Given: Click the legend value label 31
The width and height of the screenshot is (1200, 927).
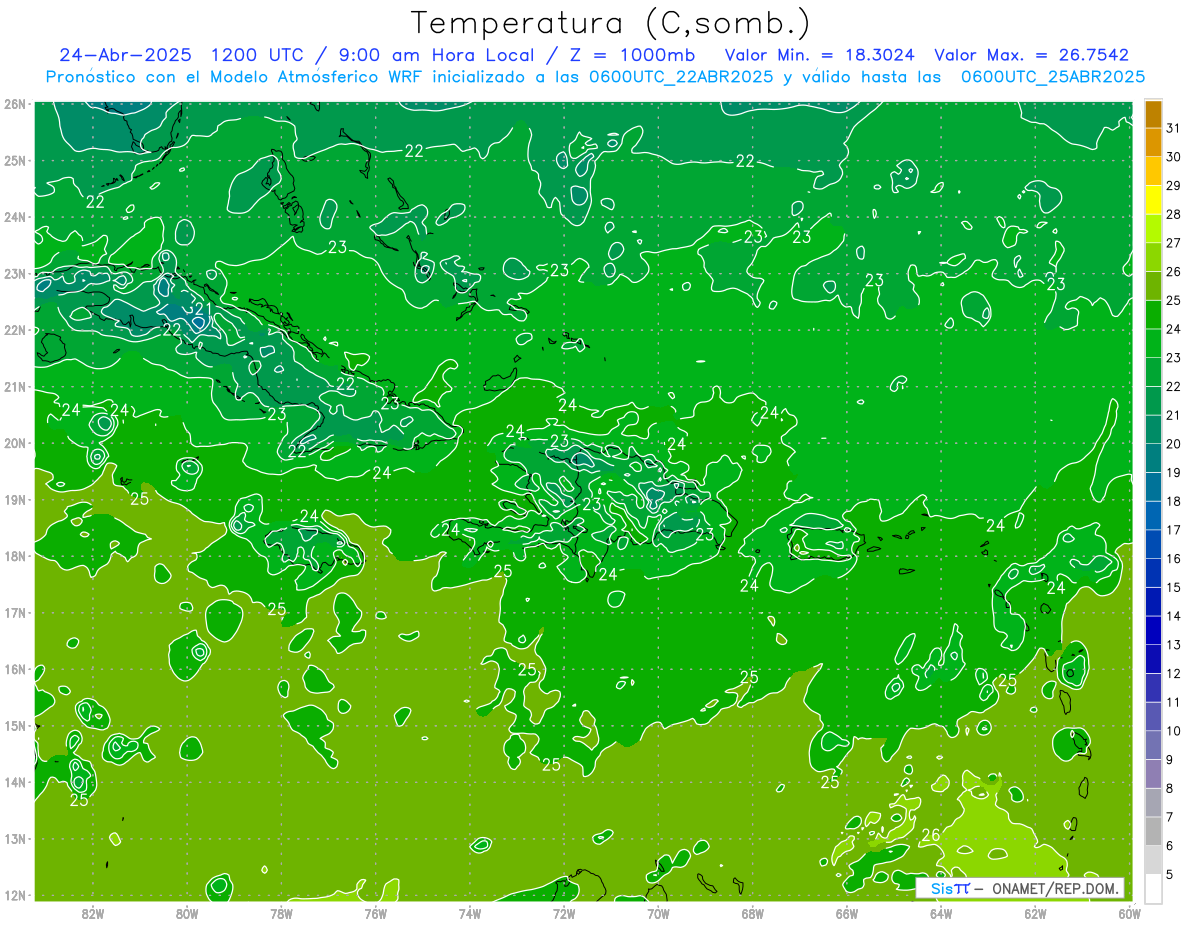Looking at the screenshot, I should point(1174,128).
